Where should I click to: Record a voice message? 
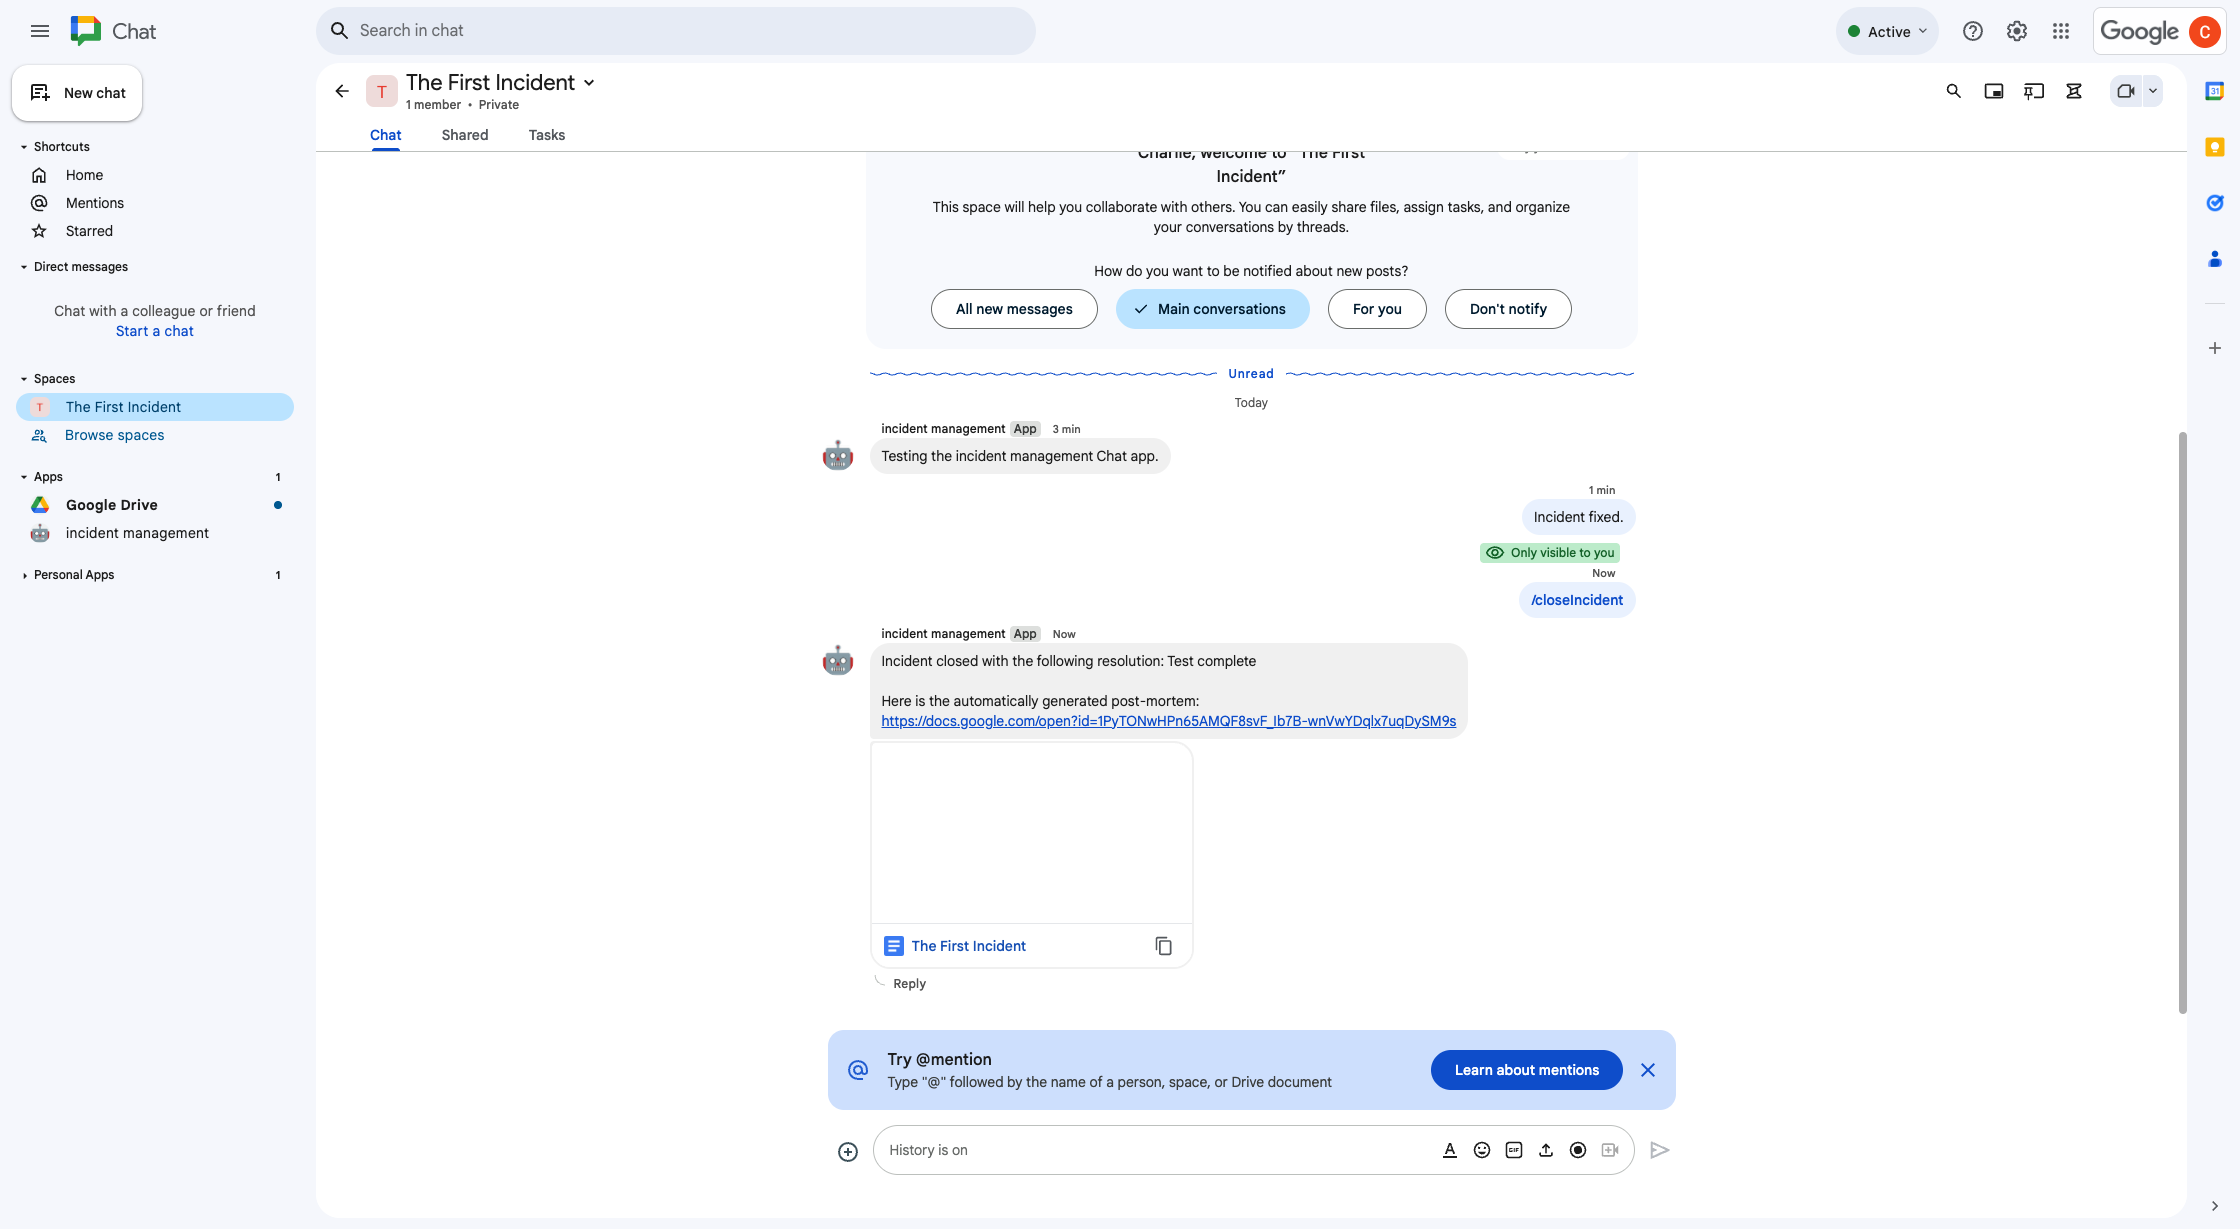coord(1578,1150)
